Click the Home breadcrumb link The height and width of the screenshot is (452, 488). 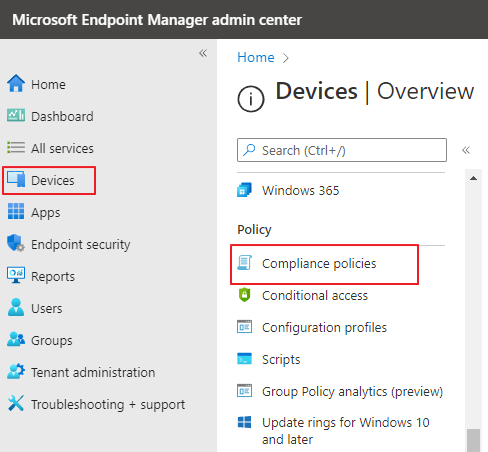pos(256,57)
